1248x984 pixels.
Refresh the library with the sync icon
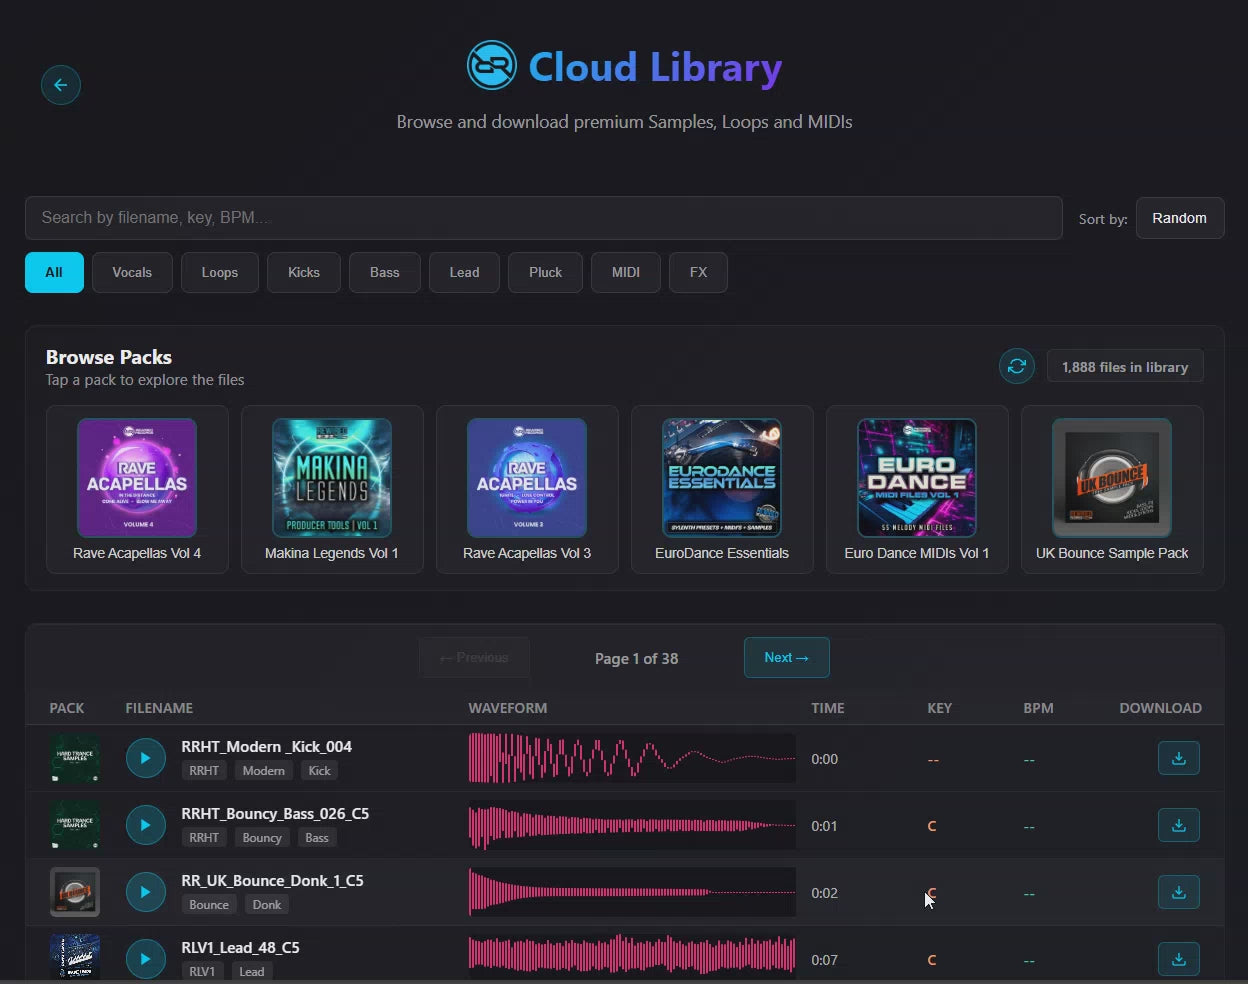(x=1017, y=366)
